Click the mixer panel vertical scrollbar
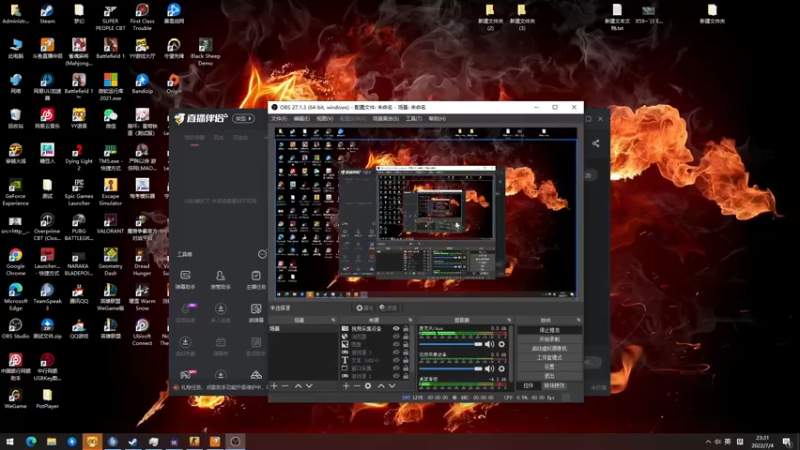This screenshot has height=450, width=800. pyautogui.click(x=511, y=352)
